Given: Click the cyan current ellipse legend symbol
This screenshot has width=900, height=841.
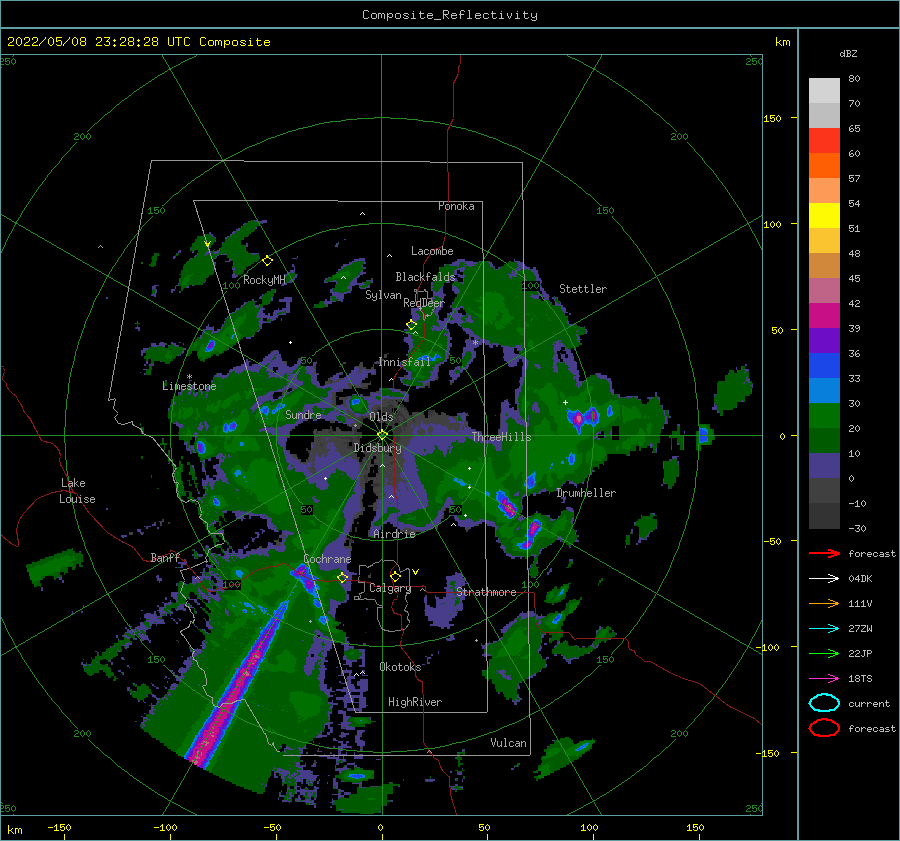Looking at the screenshot, I should click(824, 703).
